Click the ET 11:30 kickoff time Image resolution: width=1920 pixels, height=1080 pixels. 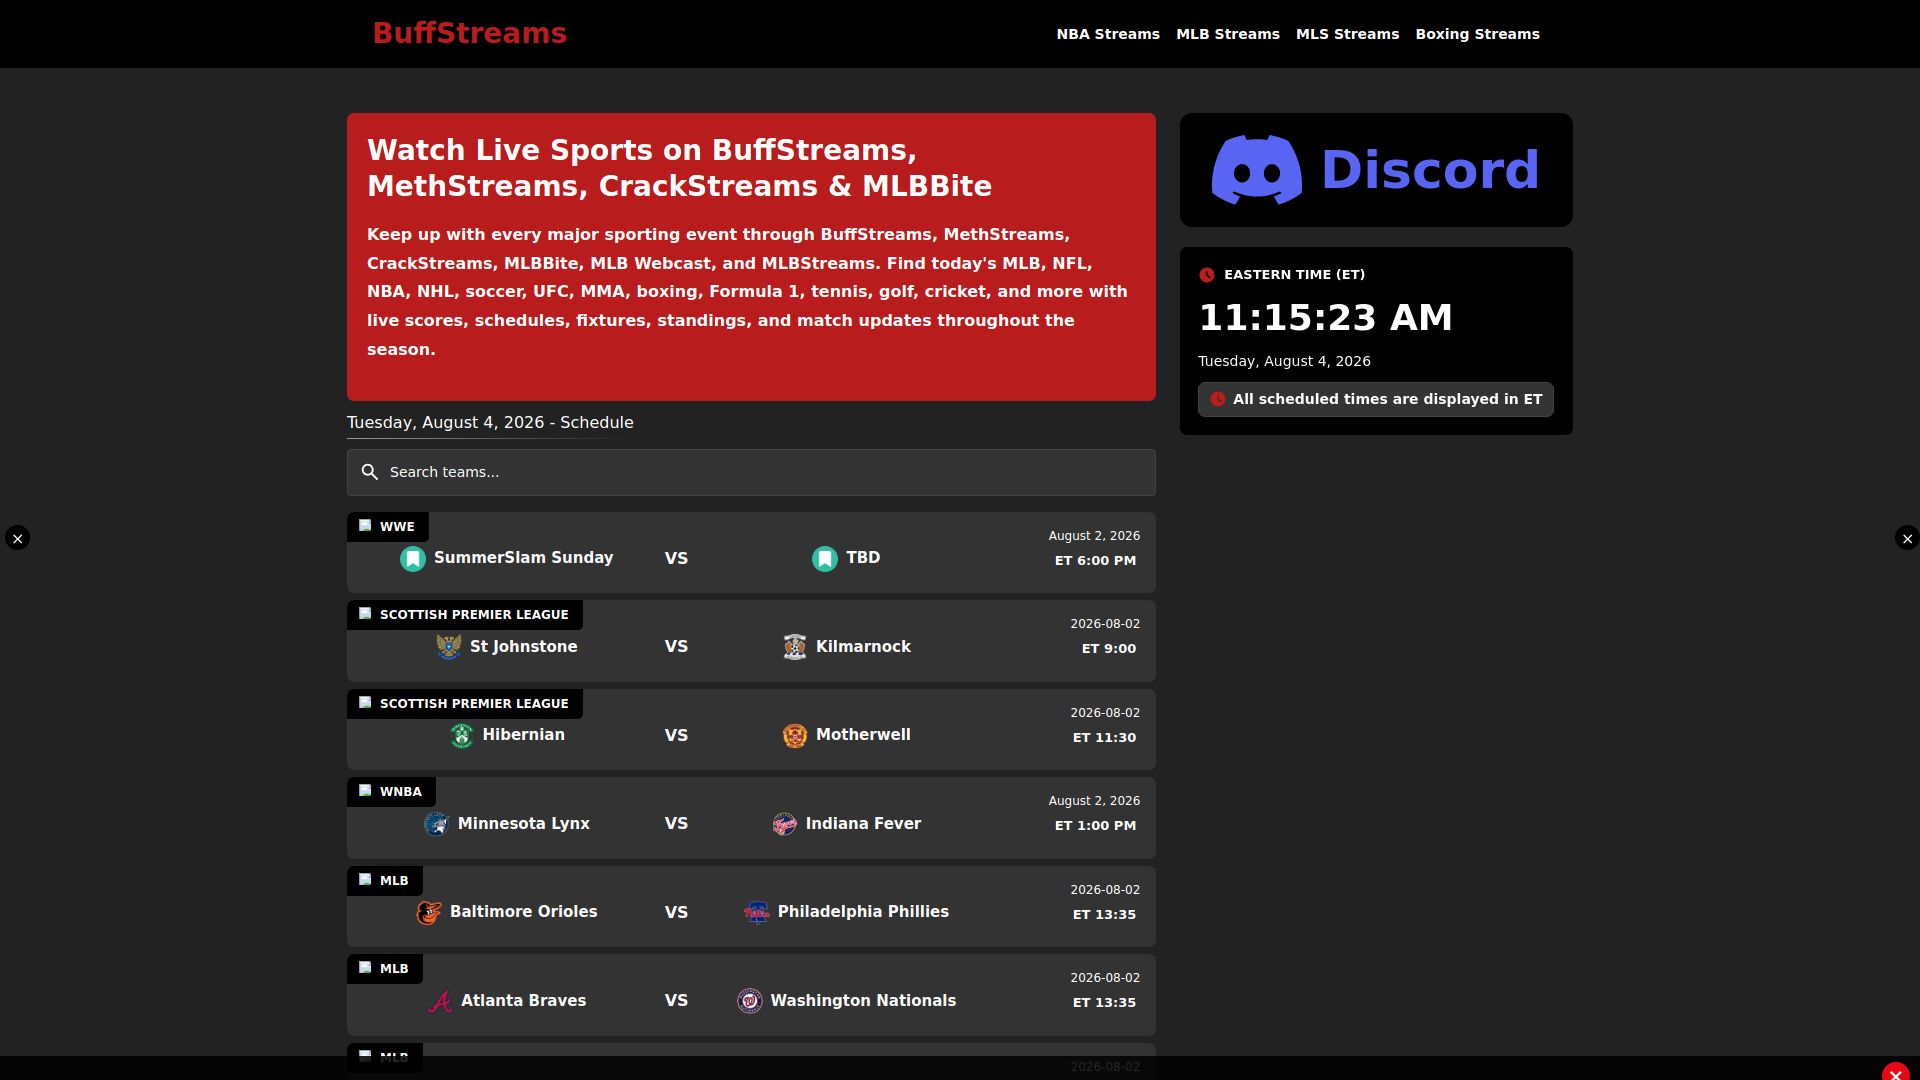(1104, 738)
